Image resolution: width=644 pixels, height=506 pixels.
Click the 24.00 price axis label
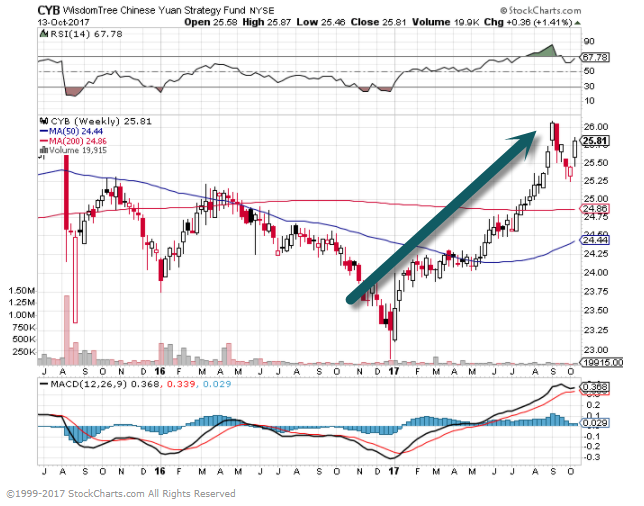(x=596, y=272)
